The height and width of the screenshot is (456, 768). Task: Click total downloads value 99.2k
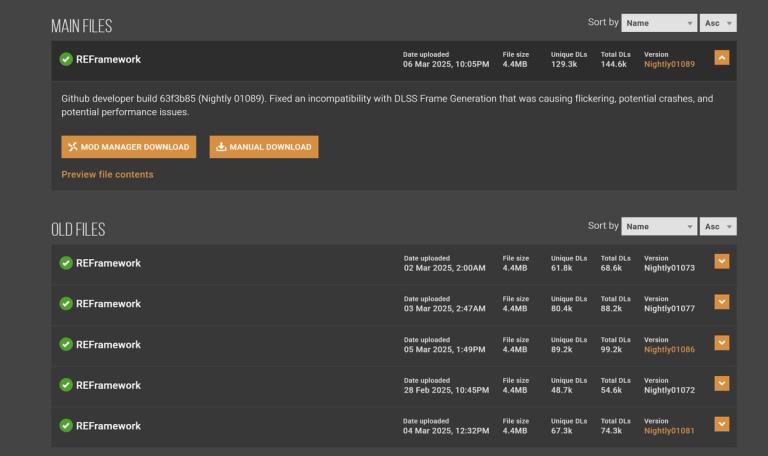tap(611, 350)
